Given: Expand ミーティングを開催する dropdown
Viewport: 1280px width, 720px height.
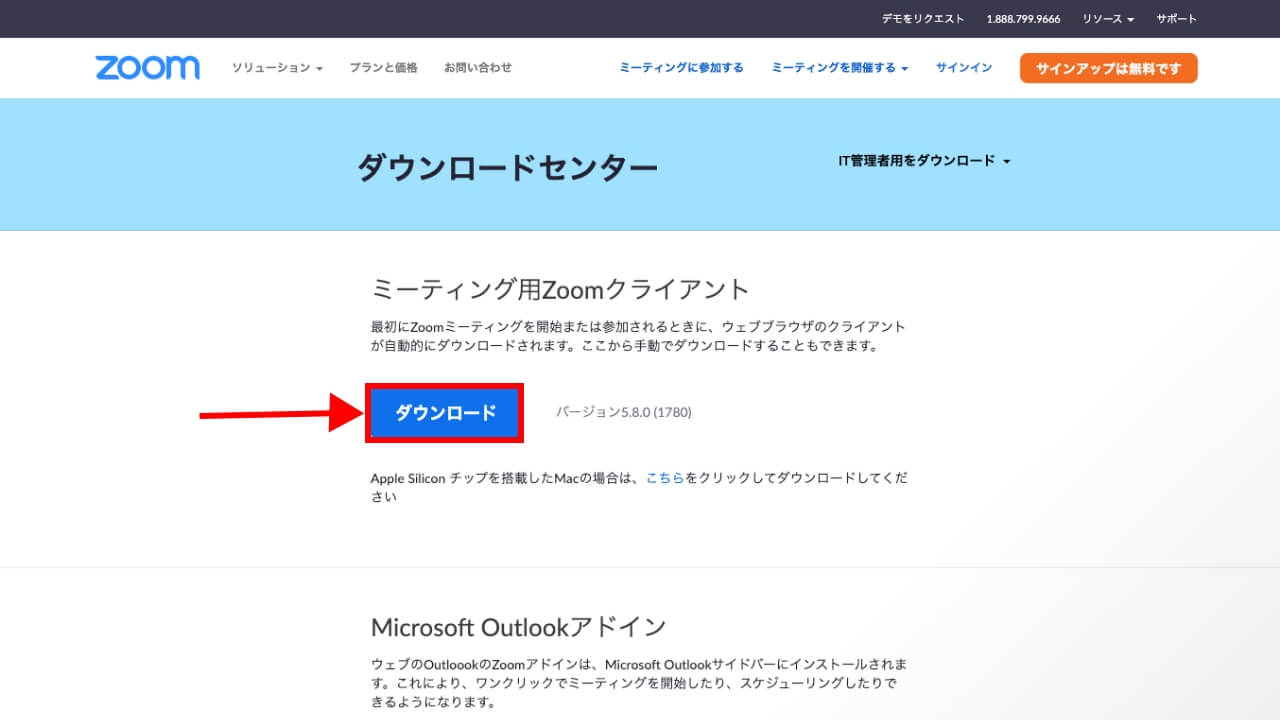Looking at the screenshot, I should [x=839, y=68].
